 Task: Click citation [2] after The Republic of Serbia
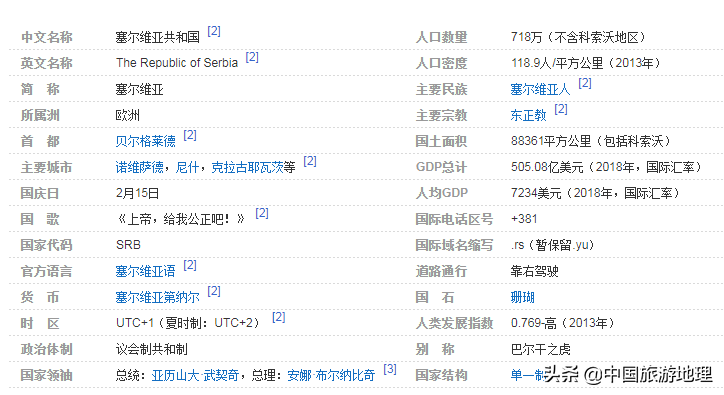click(252, 57)
